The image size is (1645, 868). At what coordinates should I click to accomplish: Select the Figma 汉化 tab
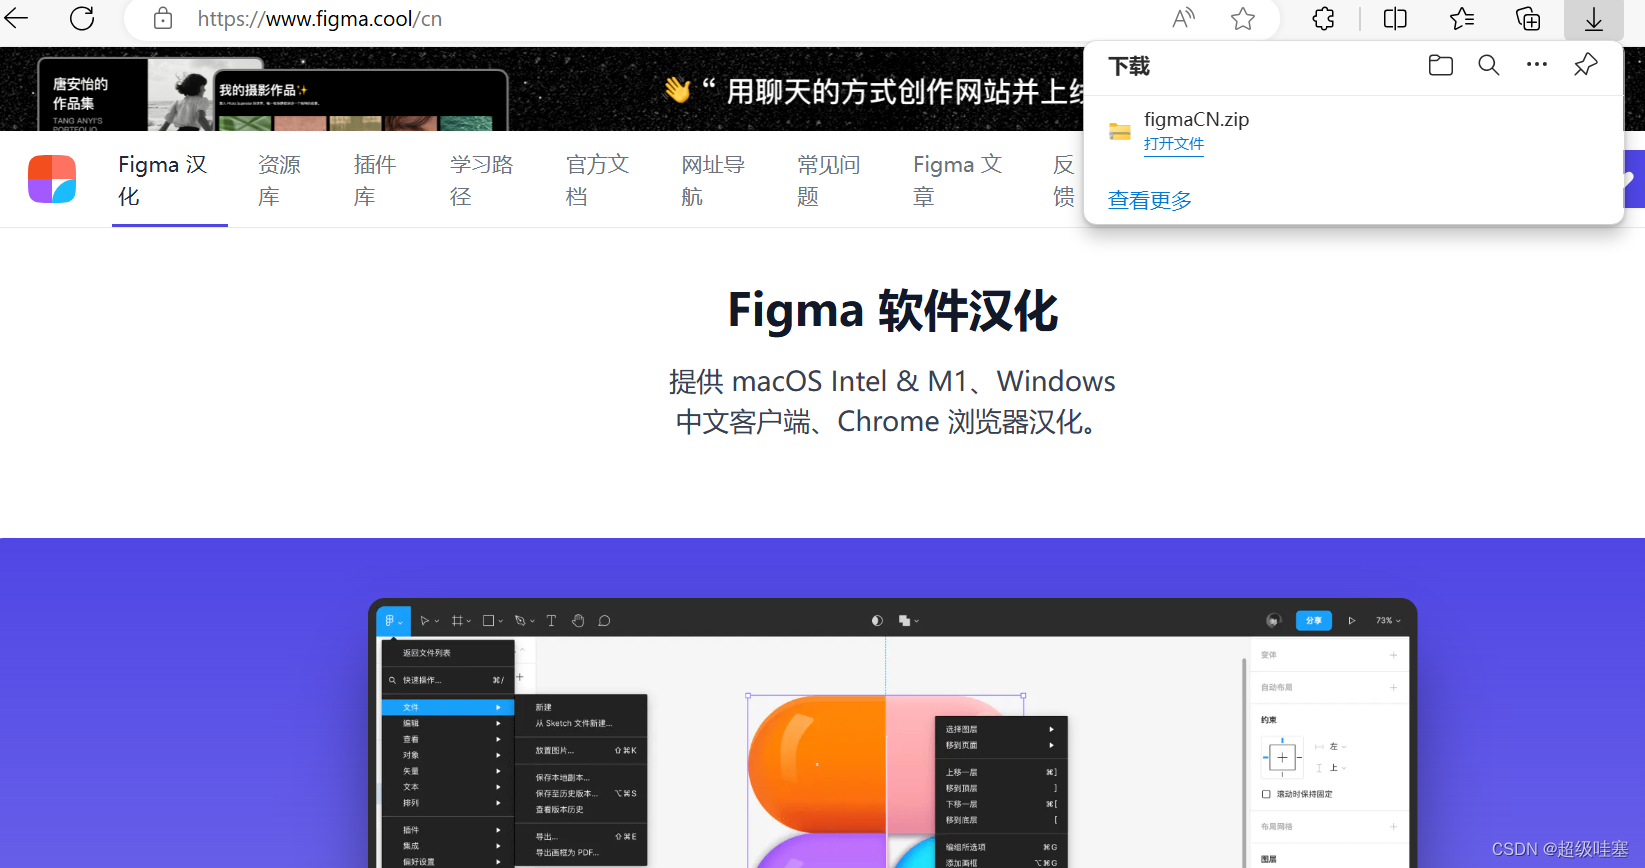[x=169, y=180]
